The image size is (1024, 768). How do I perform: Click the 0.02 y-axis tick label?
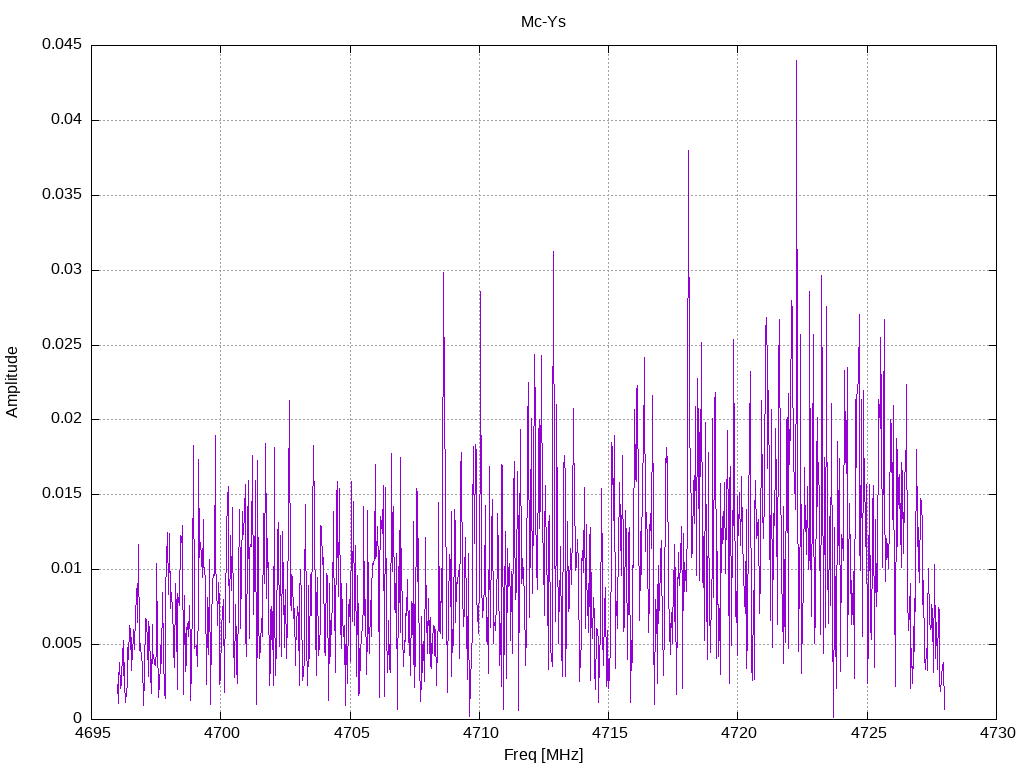(x=66, y=419)
